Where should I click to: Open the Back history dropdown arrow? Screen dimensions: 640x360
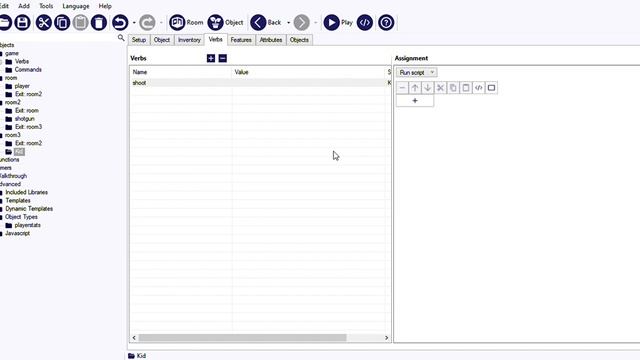click(288, 23)
